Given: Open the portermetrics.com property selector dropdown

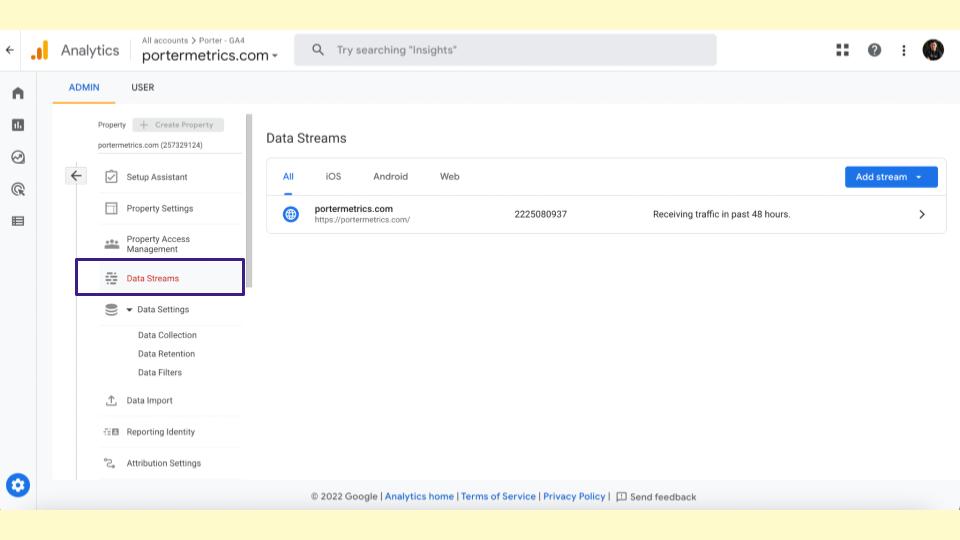Looking at the screenshot, I should click(209, 56).
